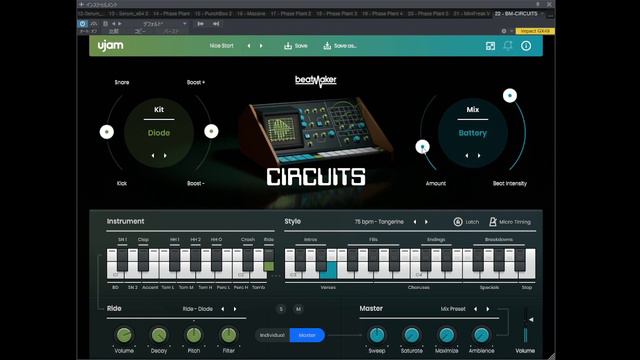Screen dimensions: 640x360
Task: Click the Beat Intensity slider handle
Action: click(510, 96)
